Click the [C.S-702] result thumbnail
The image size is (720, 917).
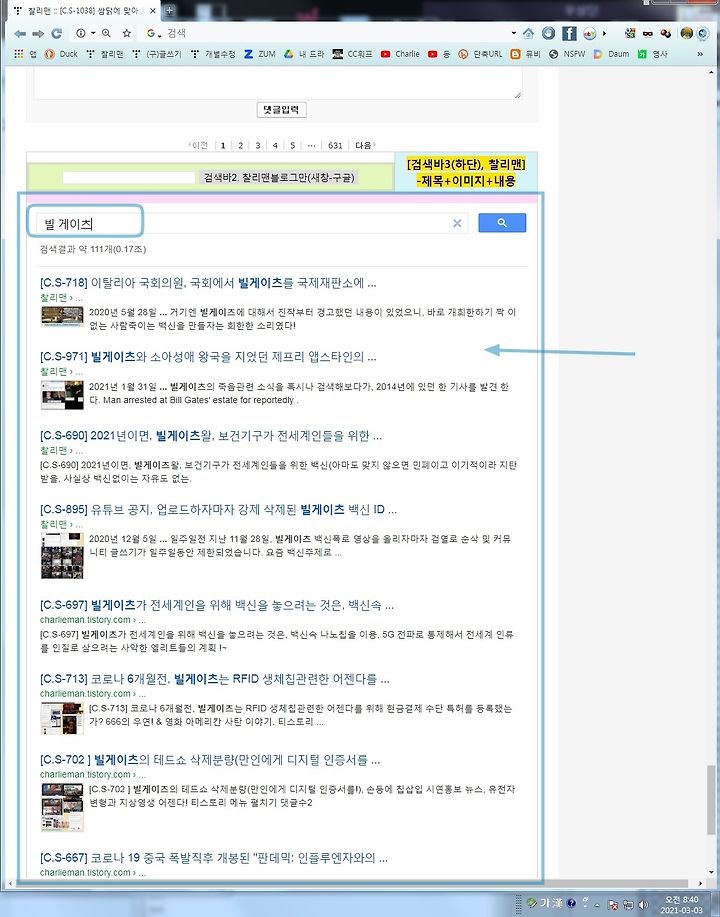point(62,807)
